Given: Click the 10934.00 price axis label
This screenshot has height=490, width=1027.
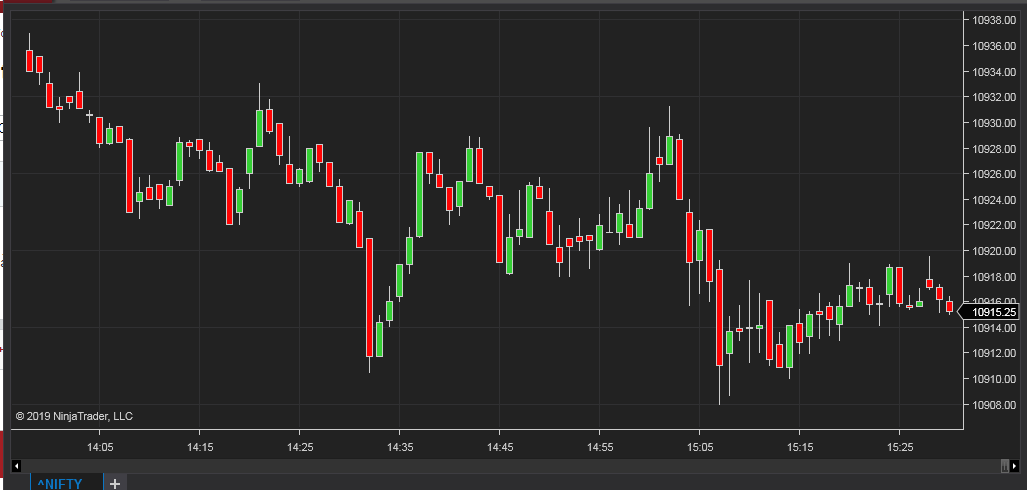Looking at the screenshot, I should 994,71.
